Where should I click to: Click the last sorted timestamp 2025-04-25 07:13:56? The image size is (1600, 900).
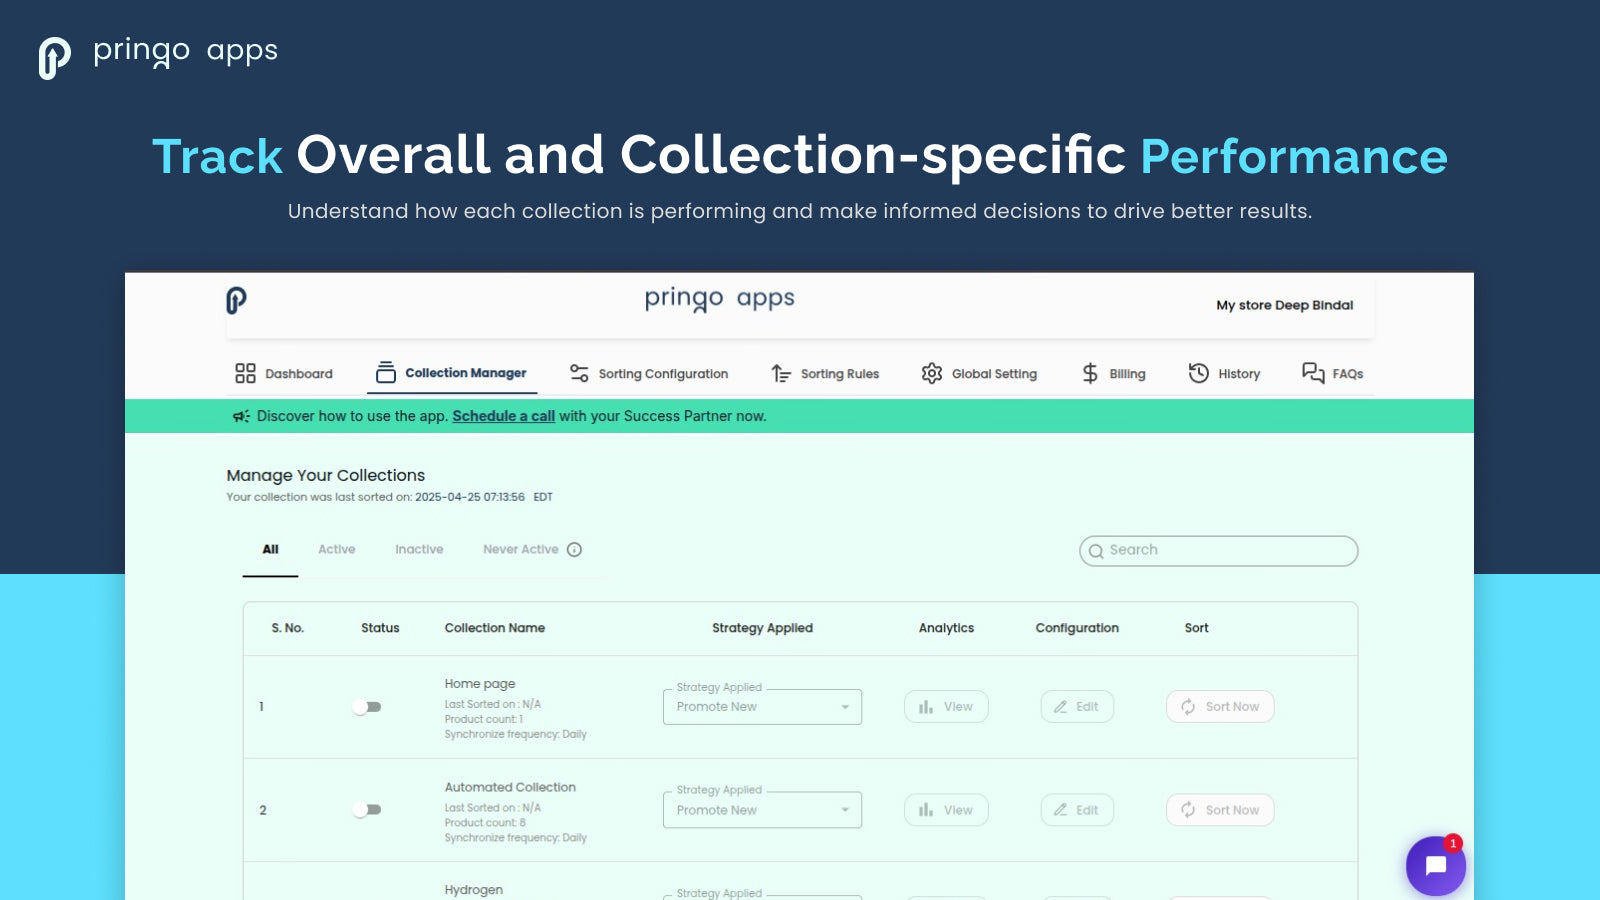tap(470, 497)
